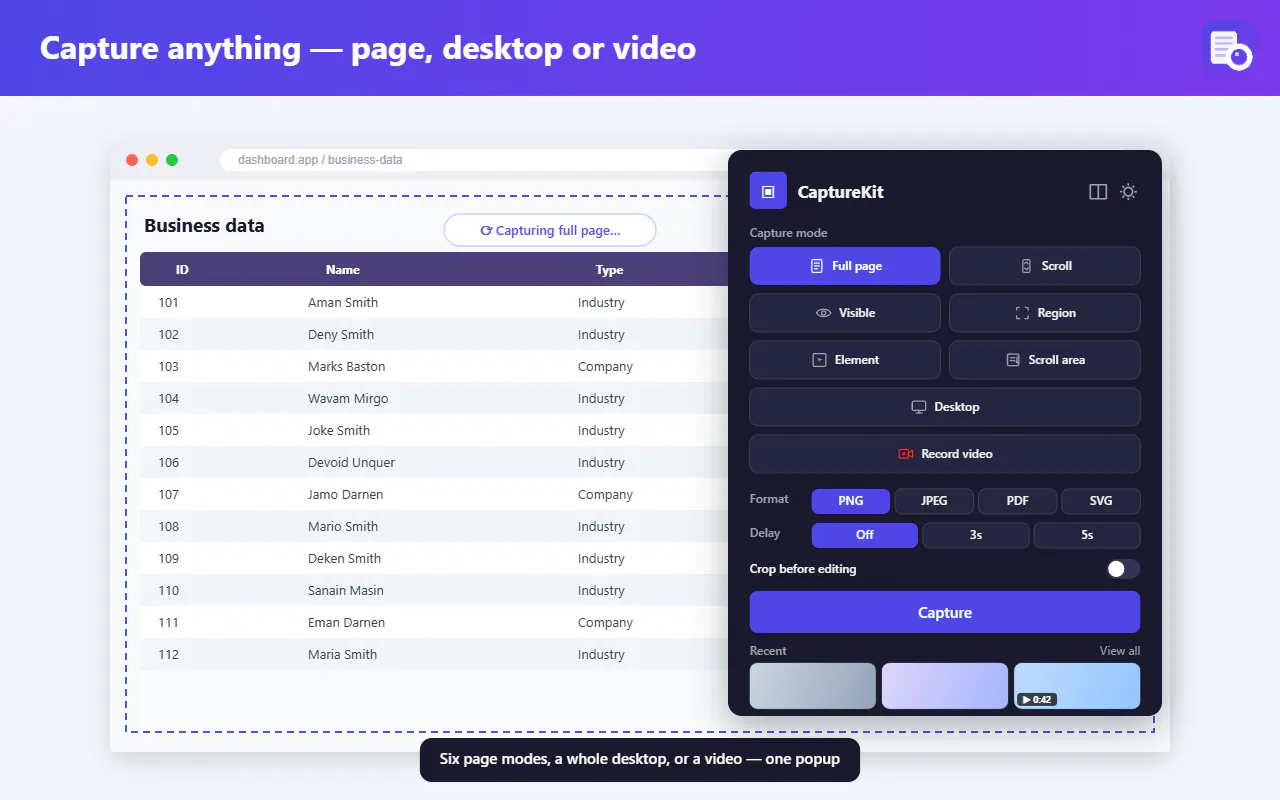Click the Name column header
The width and height of the screenshot is (1280, 800).
pyautogui.click(x=343, y=270)
